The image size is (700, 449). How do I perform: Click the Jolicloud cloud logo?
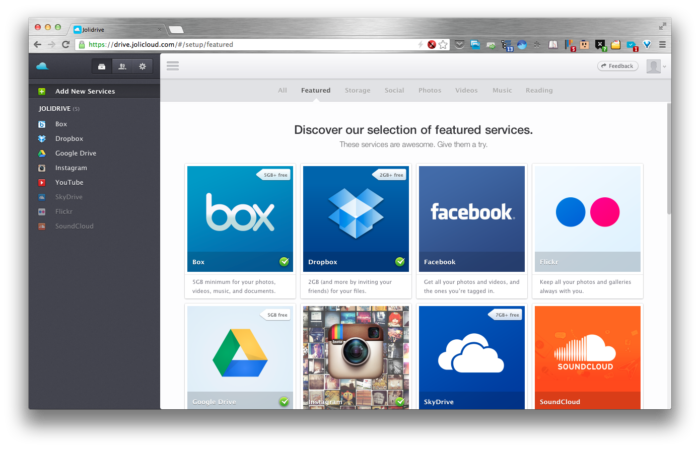(42, 67)
